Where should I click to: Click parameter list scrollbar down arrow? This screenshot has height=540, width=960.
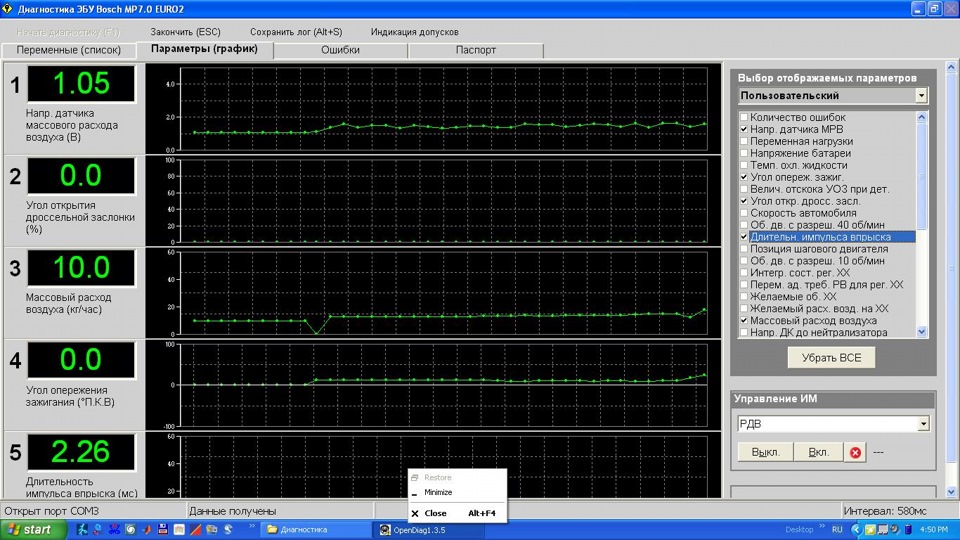point(922,332)
